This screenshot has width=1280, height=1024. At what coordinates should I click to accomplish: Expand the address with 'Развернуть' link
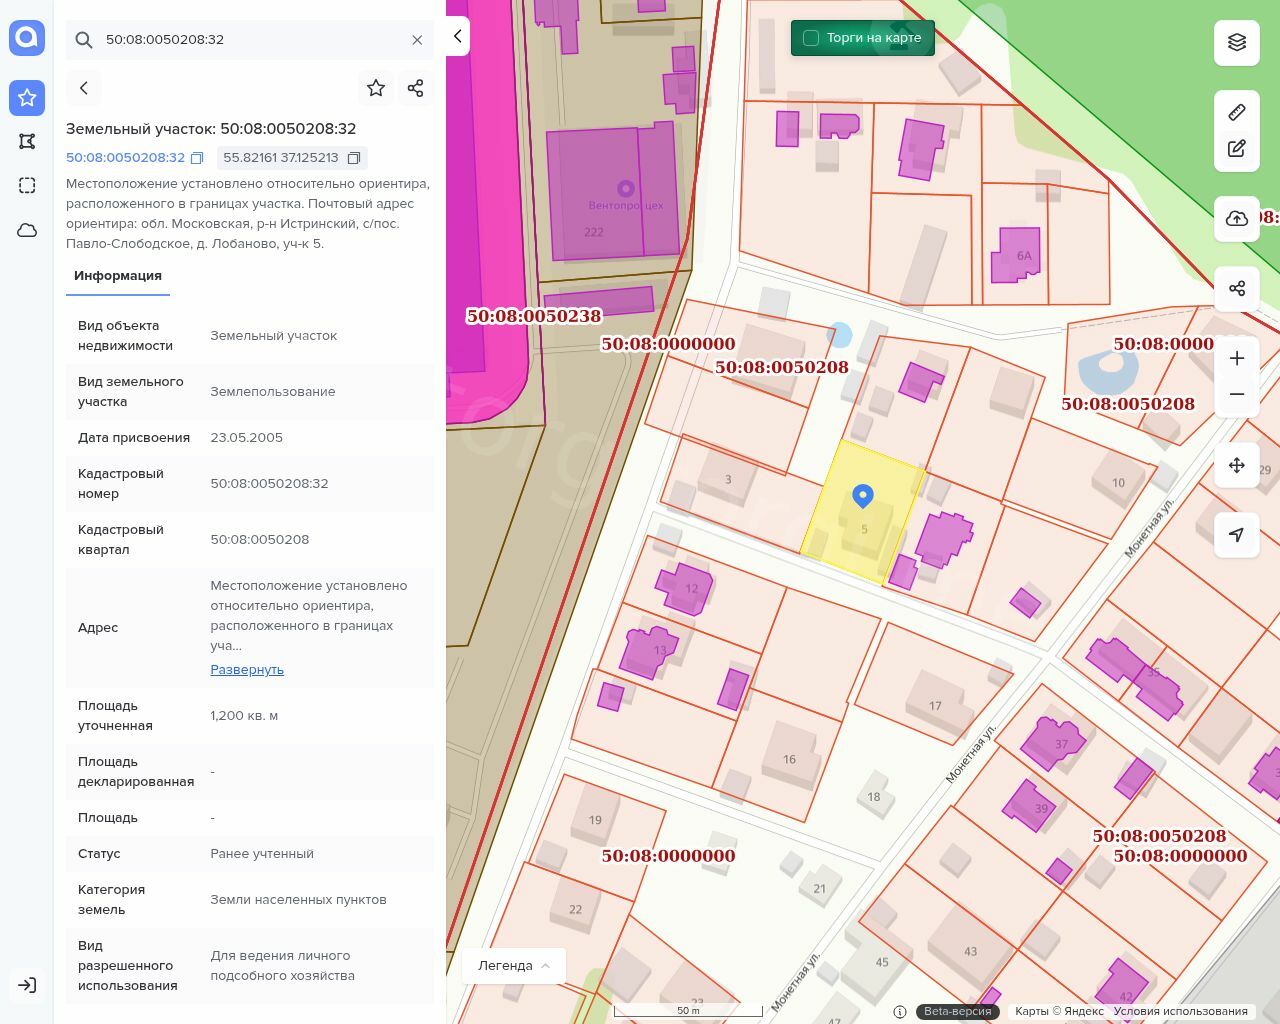point(247,669)
